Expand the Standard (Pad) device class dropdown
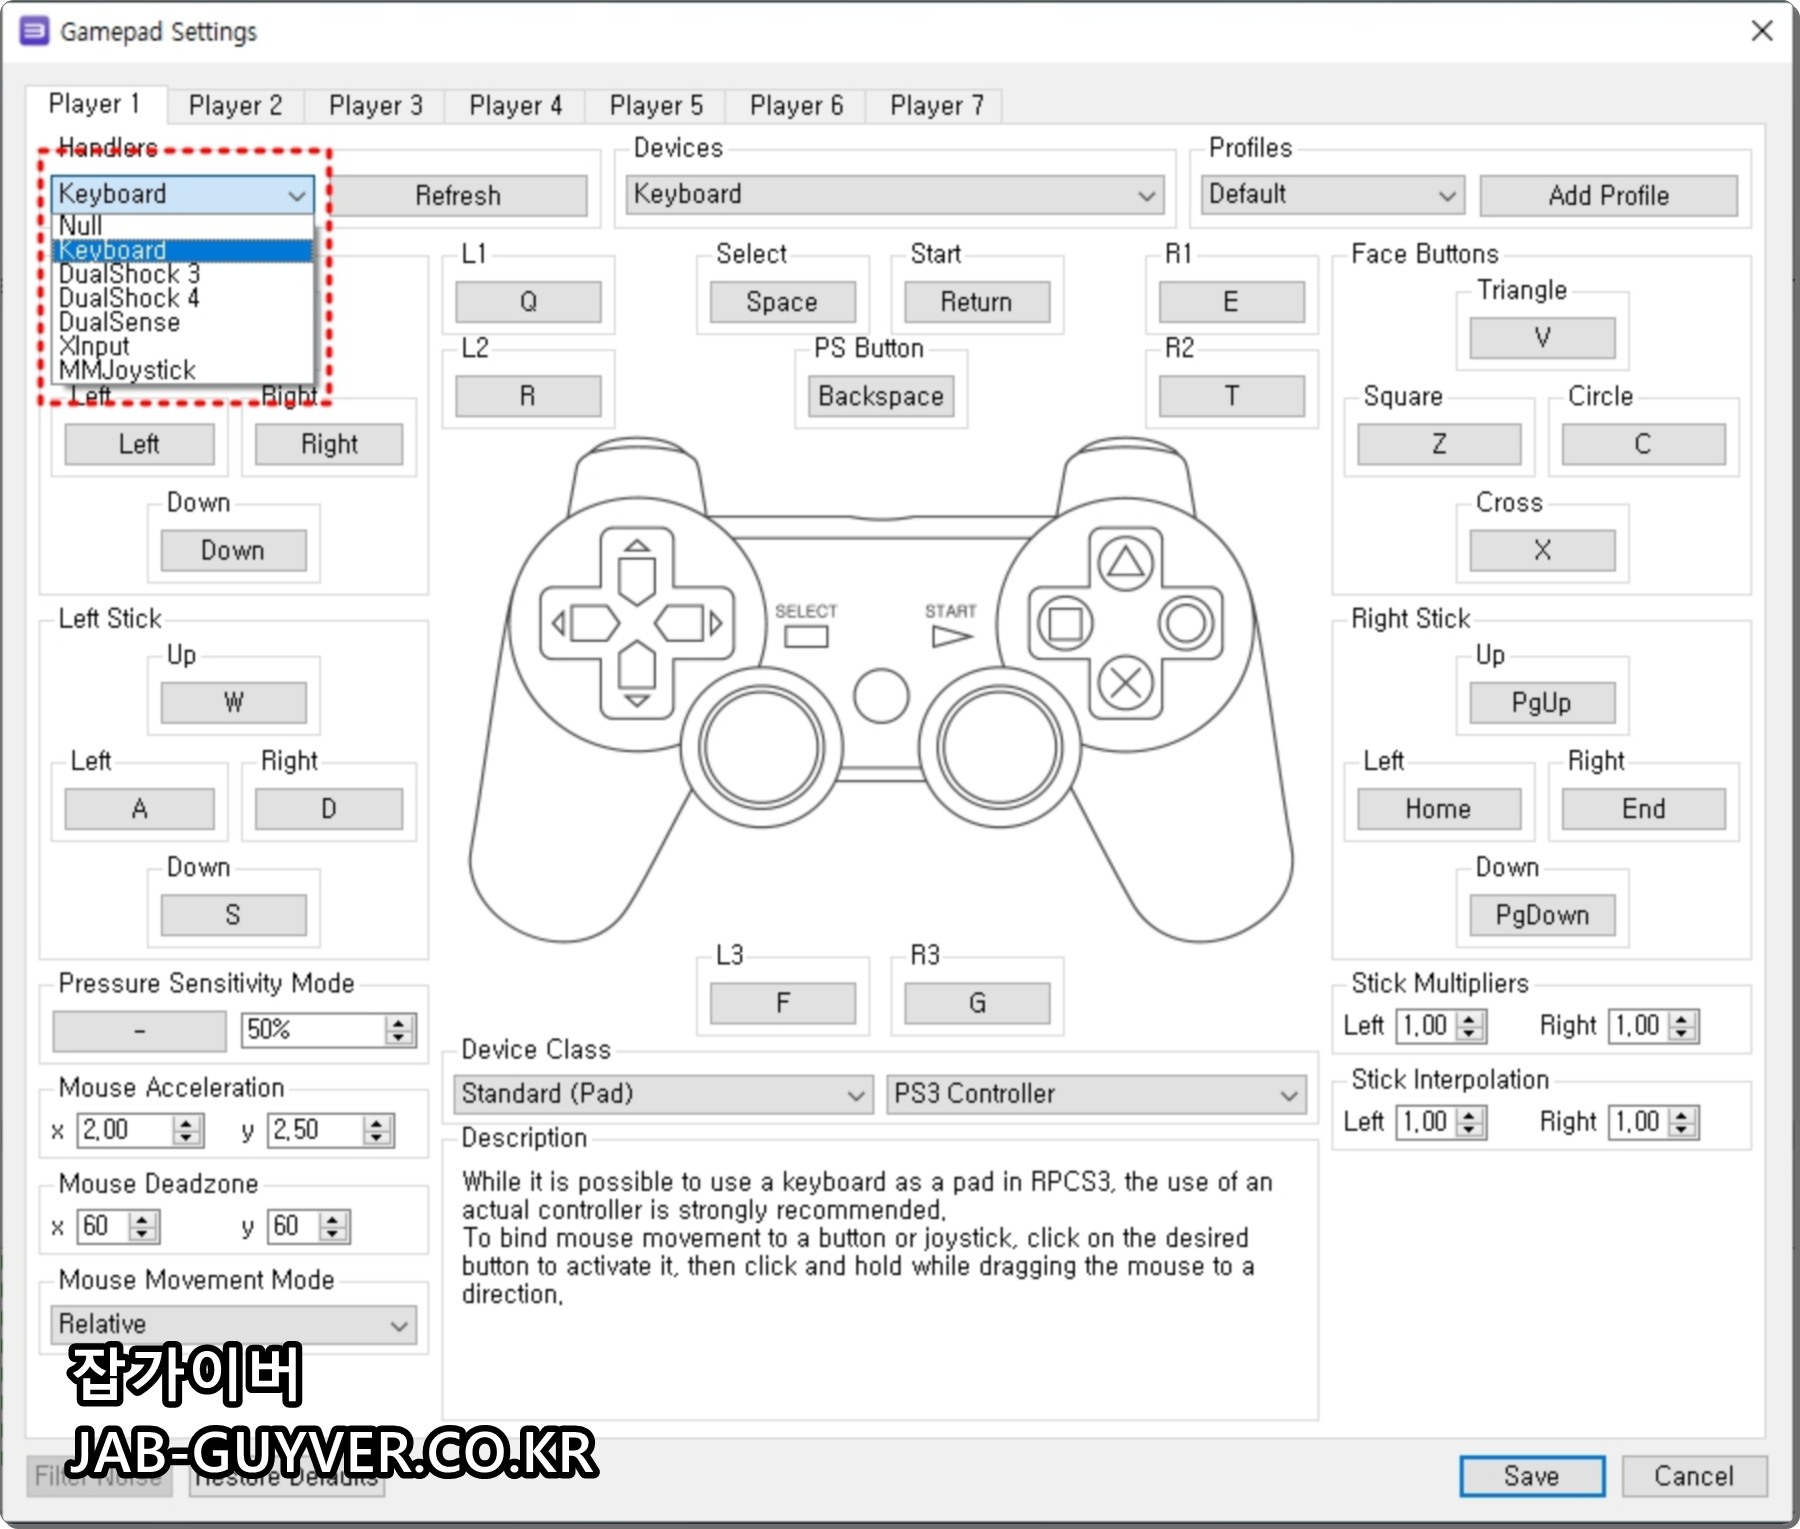Image resolution: width=1800 pixels, height=1529 pixels. (x=663, y=1094)
